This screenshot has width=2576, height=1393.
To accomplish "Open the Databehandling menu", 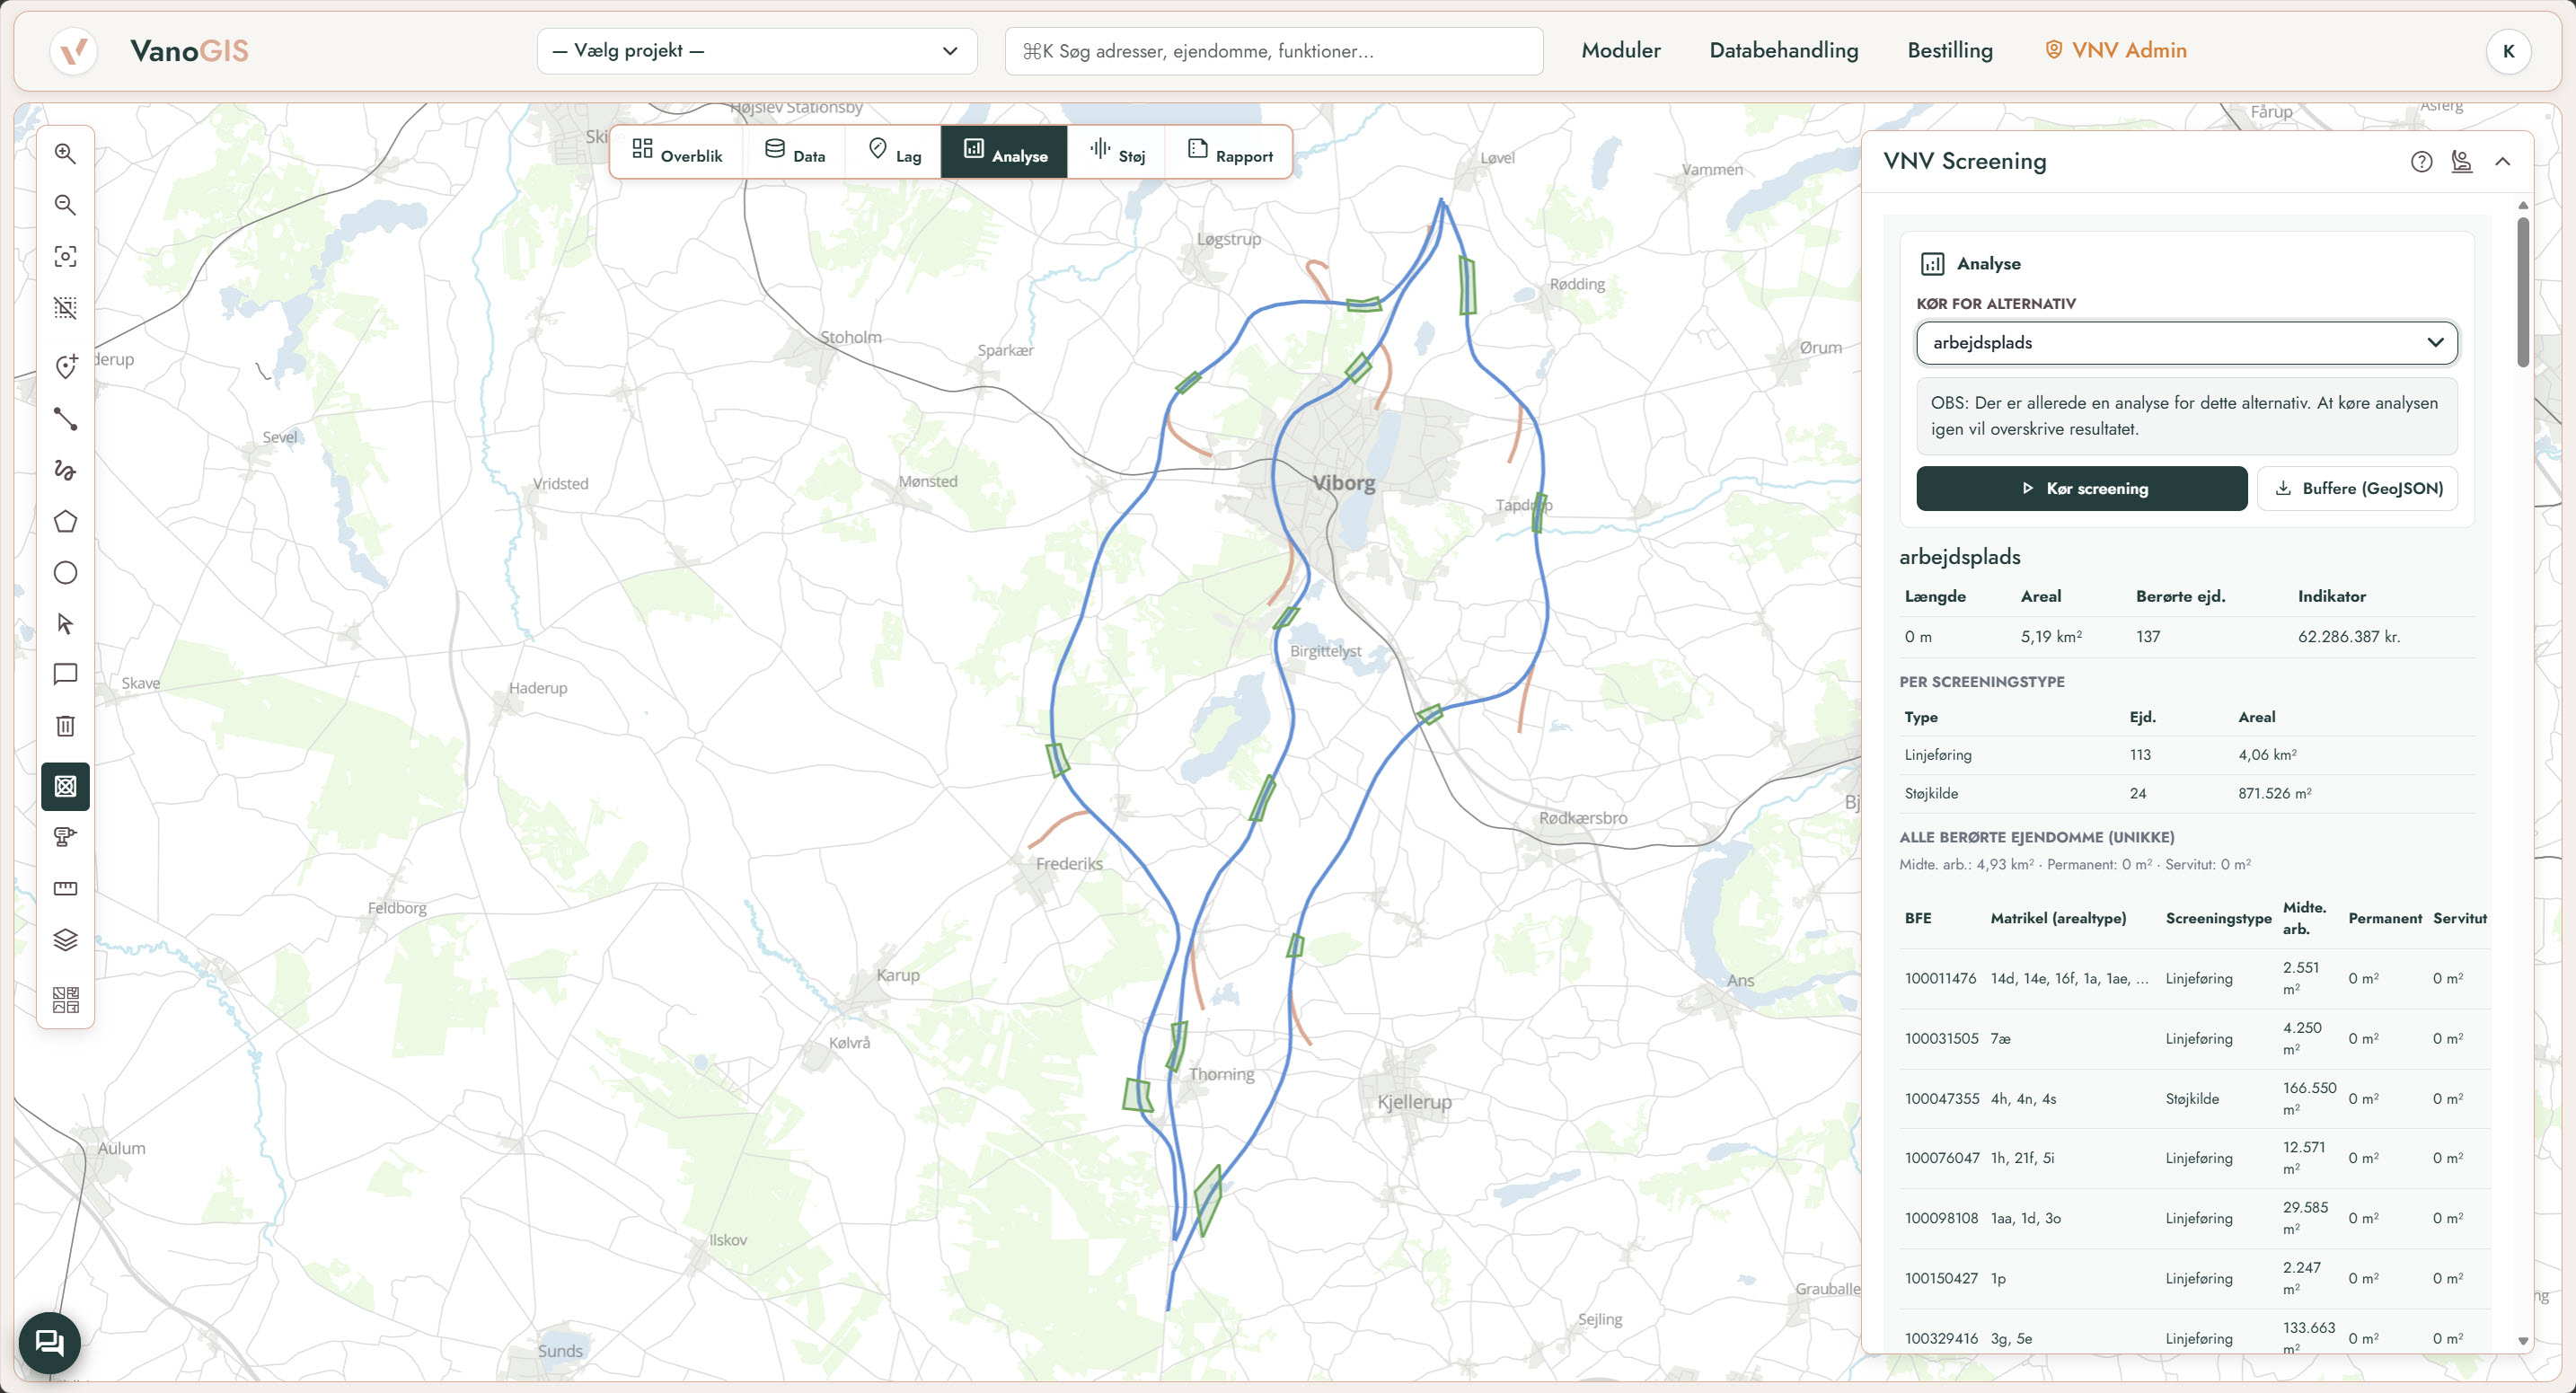I will click(x=1783, y=50).
